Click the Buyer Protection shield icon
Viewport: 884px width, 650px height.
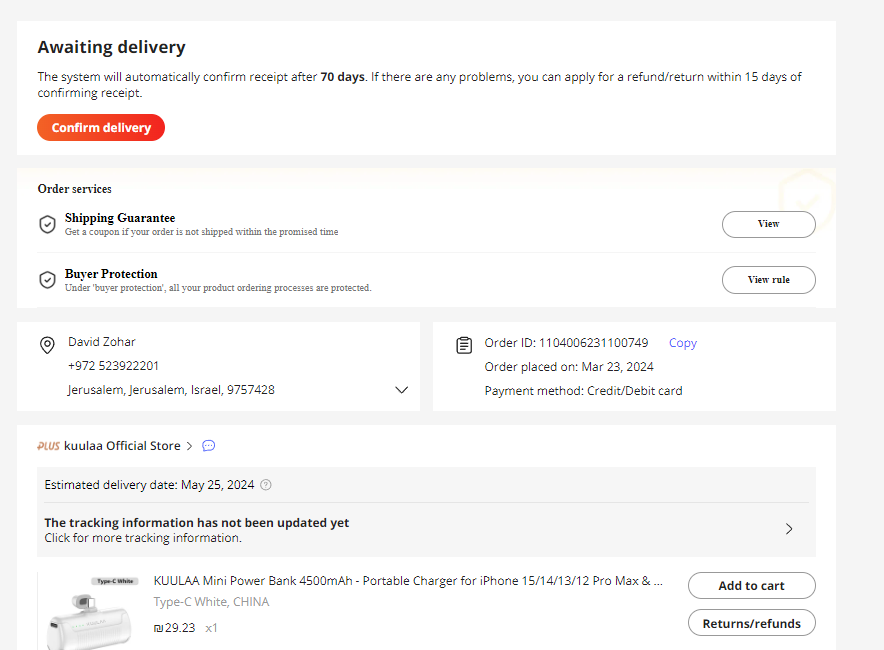tap(47, 280)
